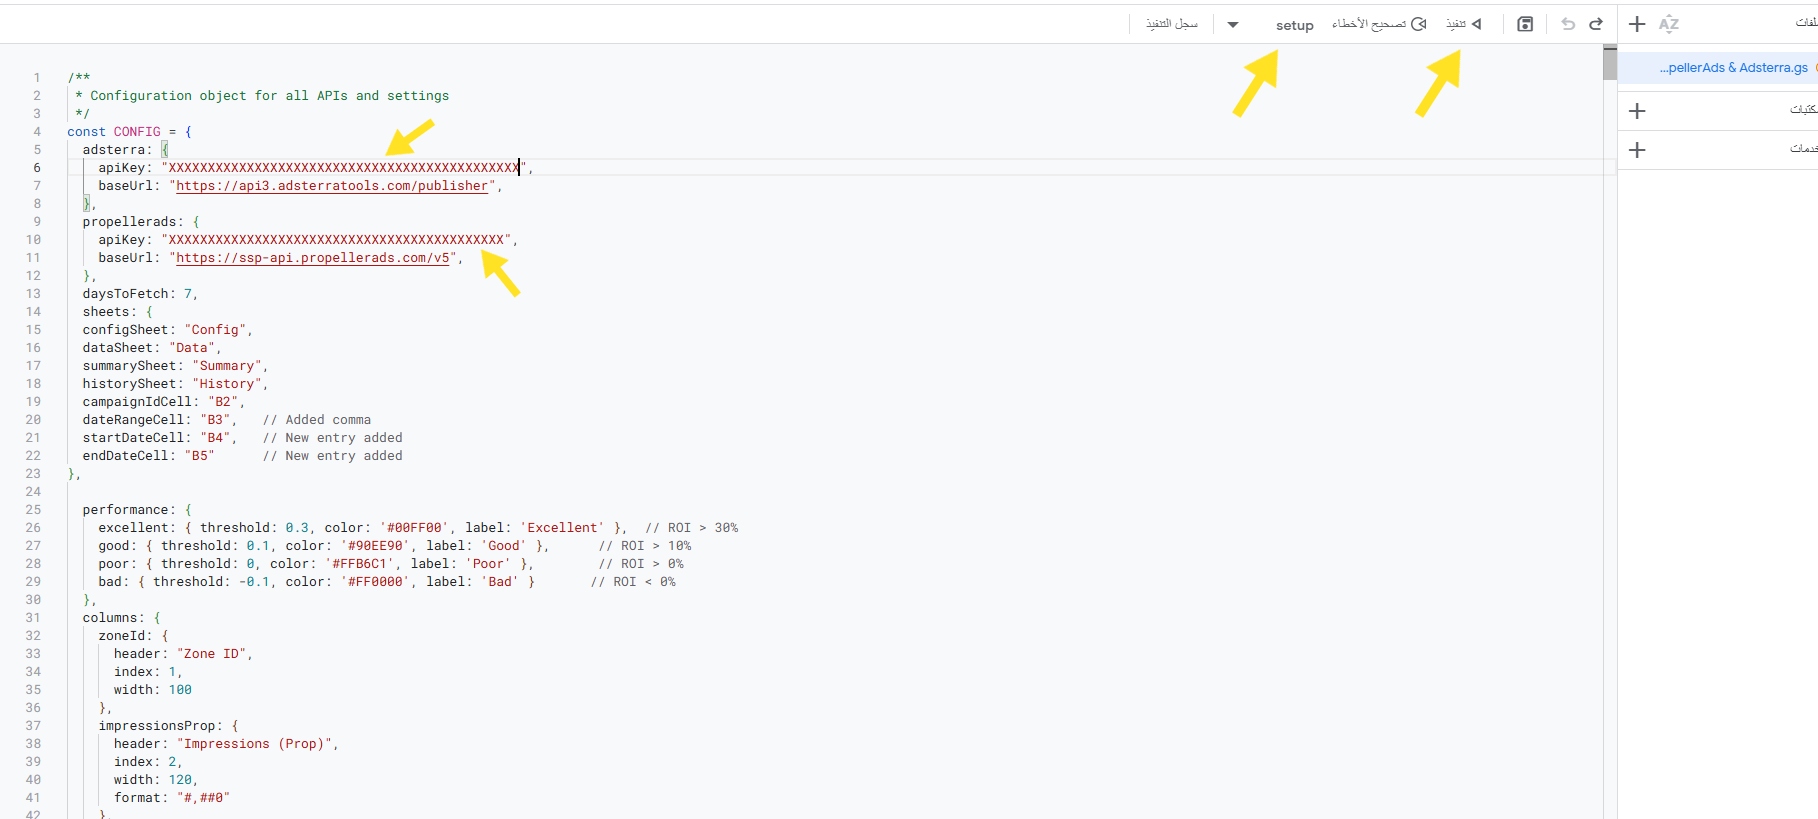1818x819 pixels.
Task: Click line number 25 in the gutter
Action: tap(33, 510)
